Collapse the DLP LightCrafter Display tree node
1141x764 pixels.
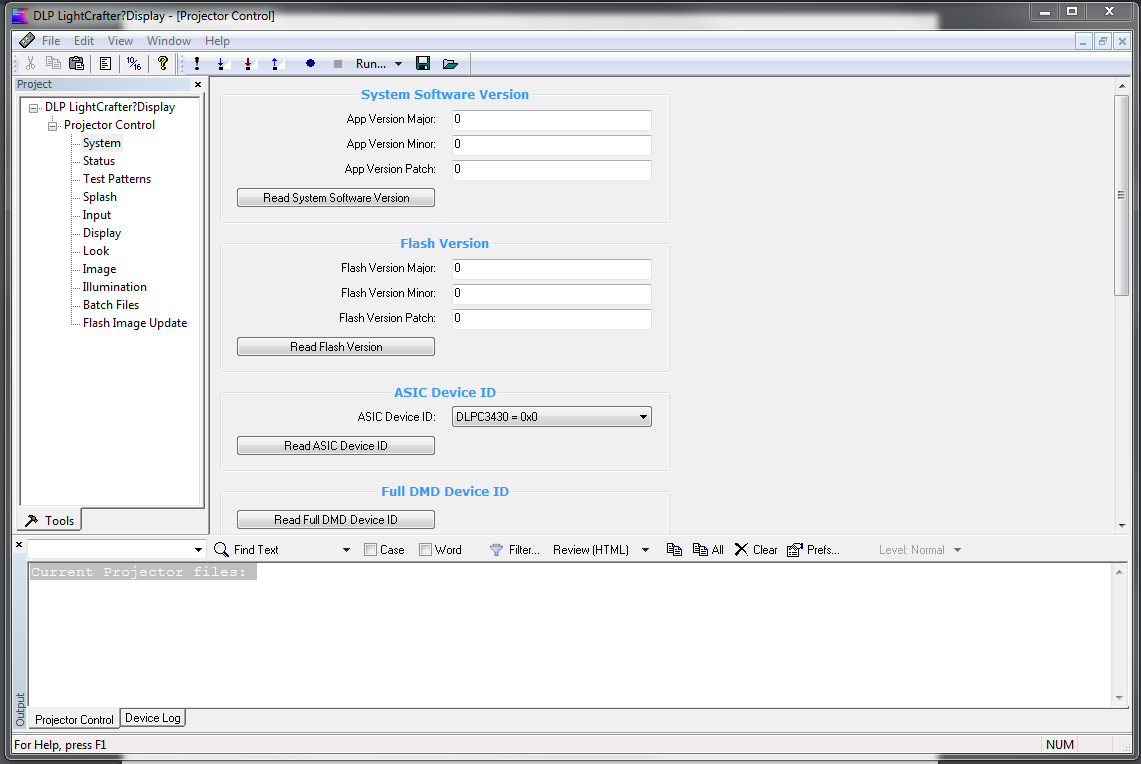click(33, 108)
